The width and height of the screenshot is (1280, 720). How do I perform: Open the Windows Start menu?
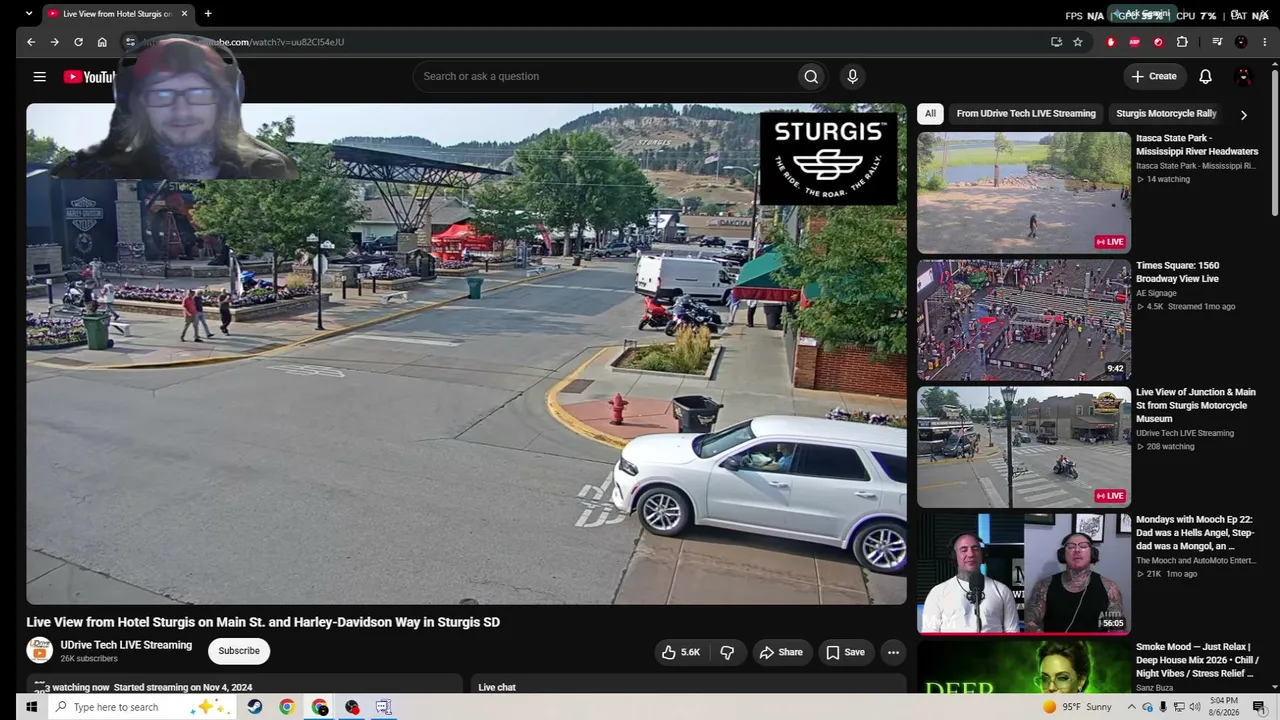click(x=31, y=707)
